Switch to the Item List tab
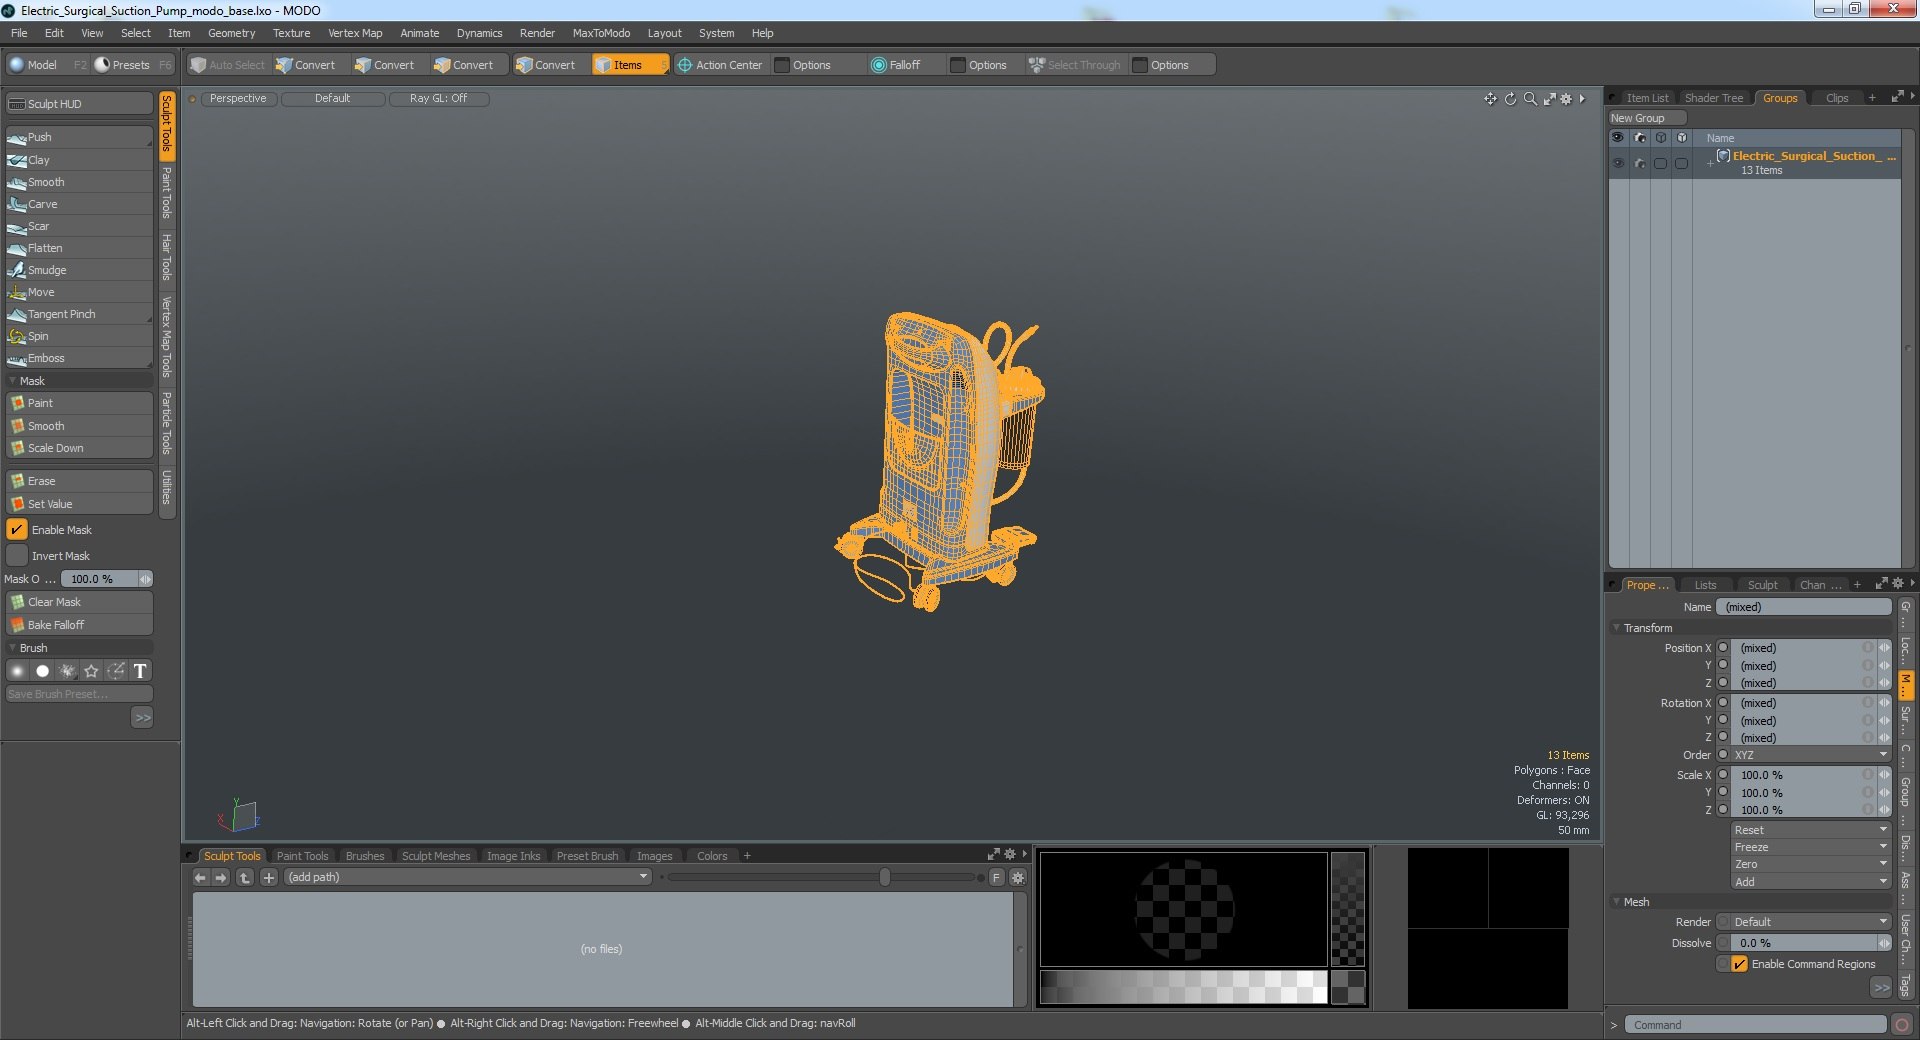Viewport: 1920px width, 1040px height. [1646, 98]
